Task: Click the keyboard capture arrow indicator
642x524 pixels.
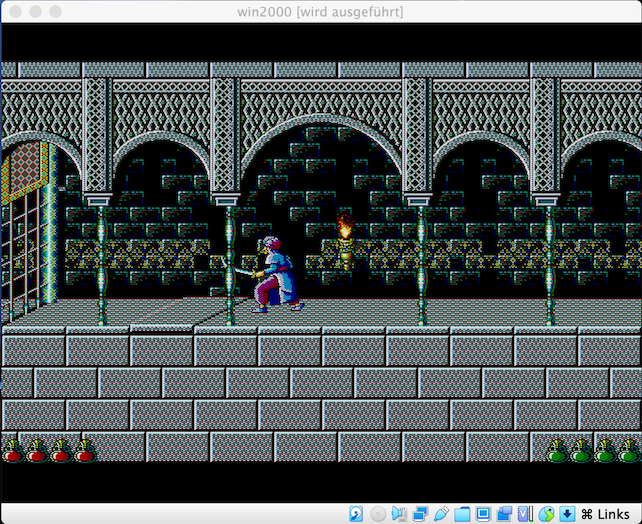Action: click(567, 514)
